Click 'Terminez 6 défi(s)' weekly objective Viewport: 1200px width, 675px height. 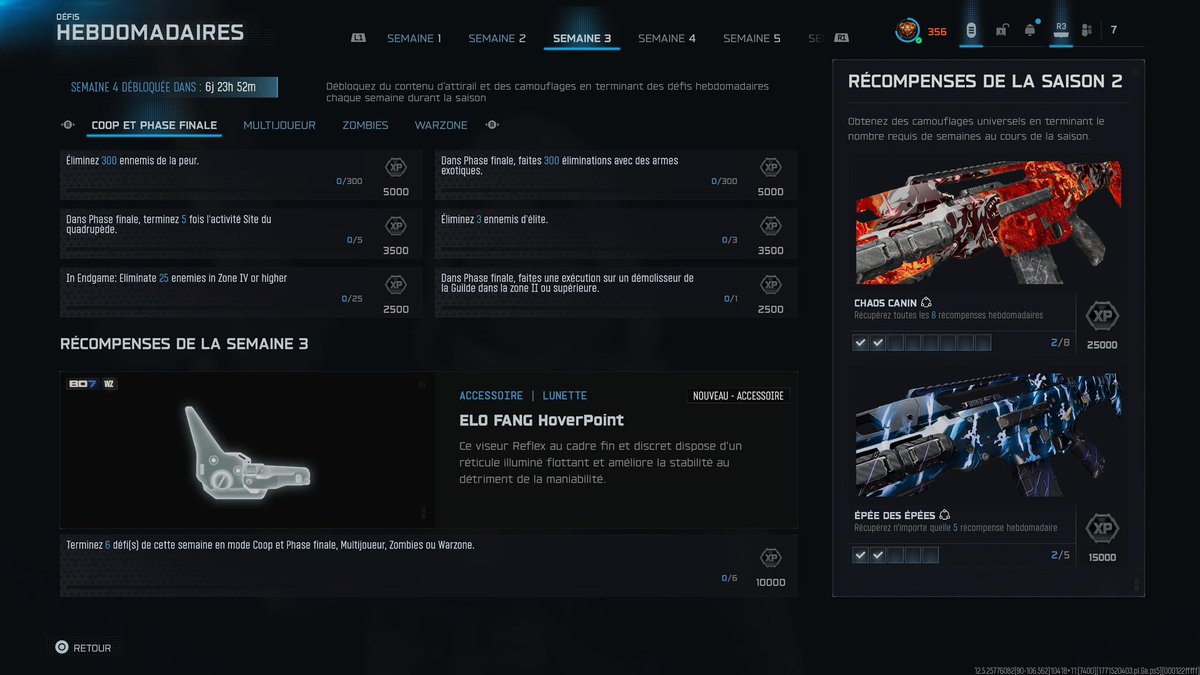[429, 565]
